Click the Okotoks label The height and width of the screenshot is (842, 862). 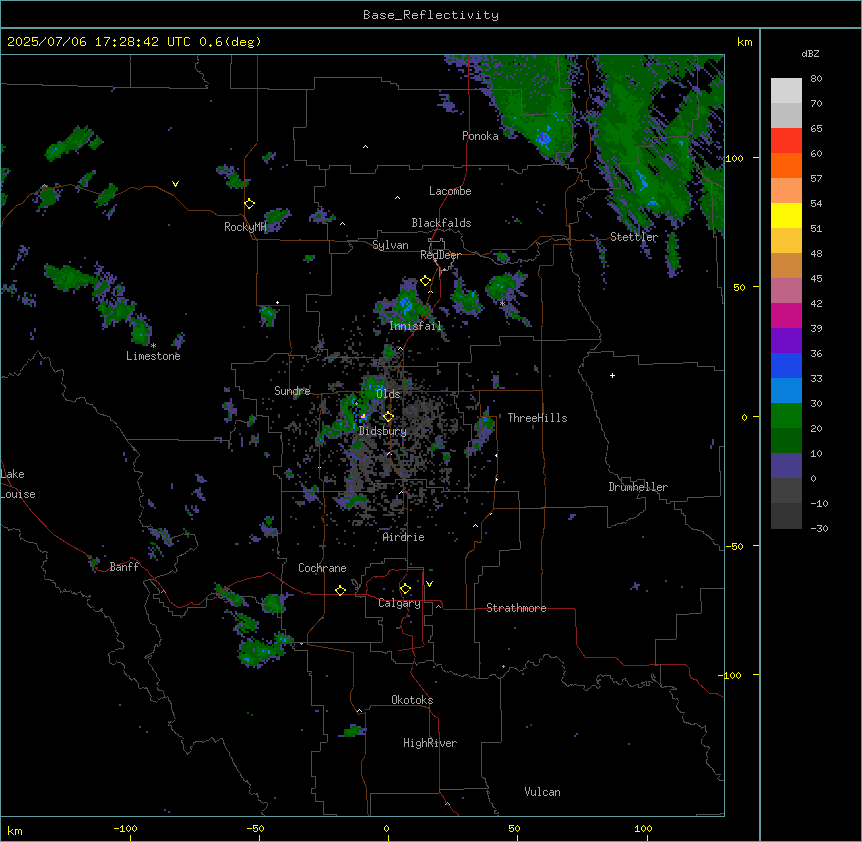(412, 700)
